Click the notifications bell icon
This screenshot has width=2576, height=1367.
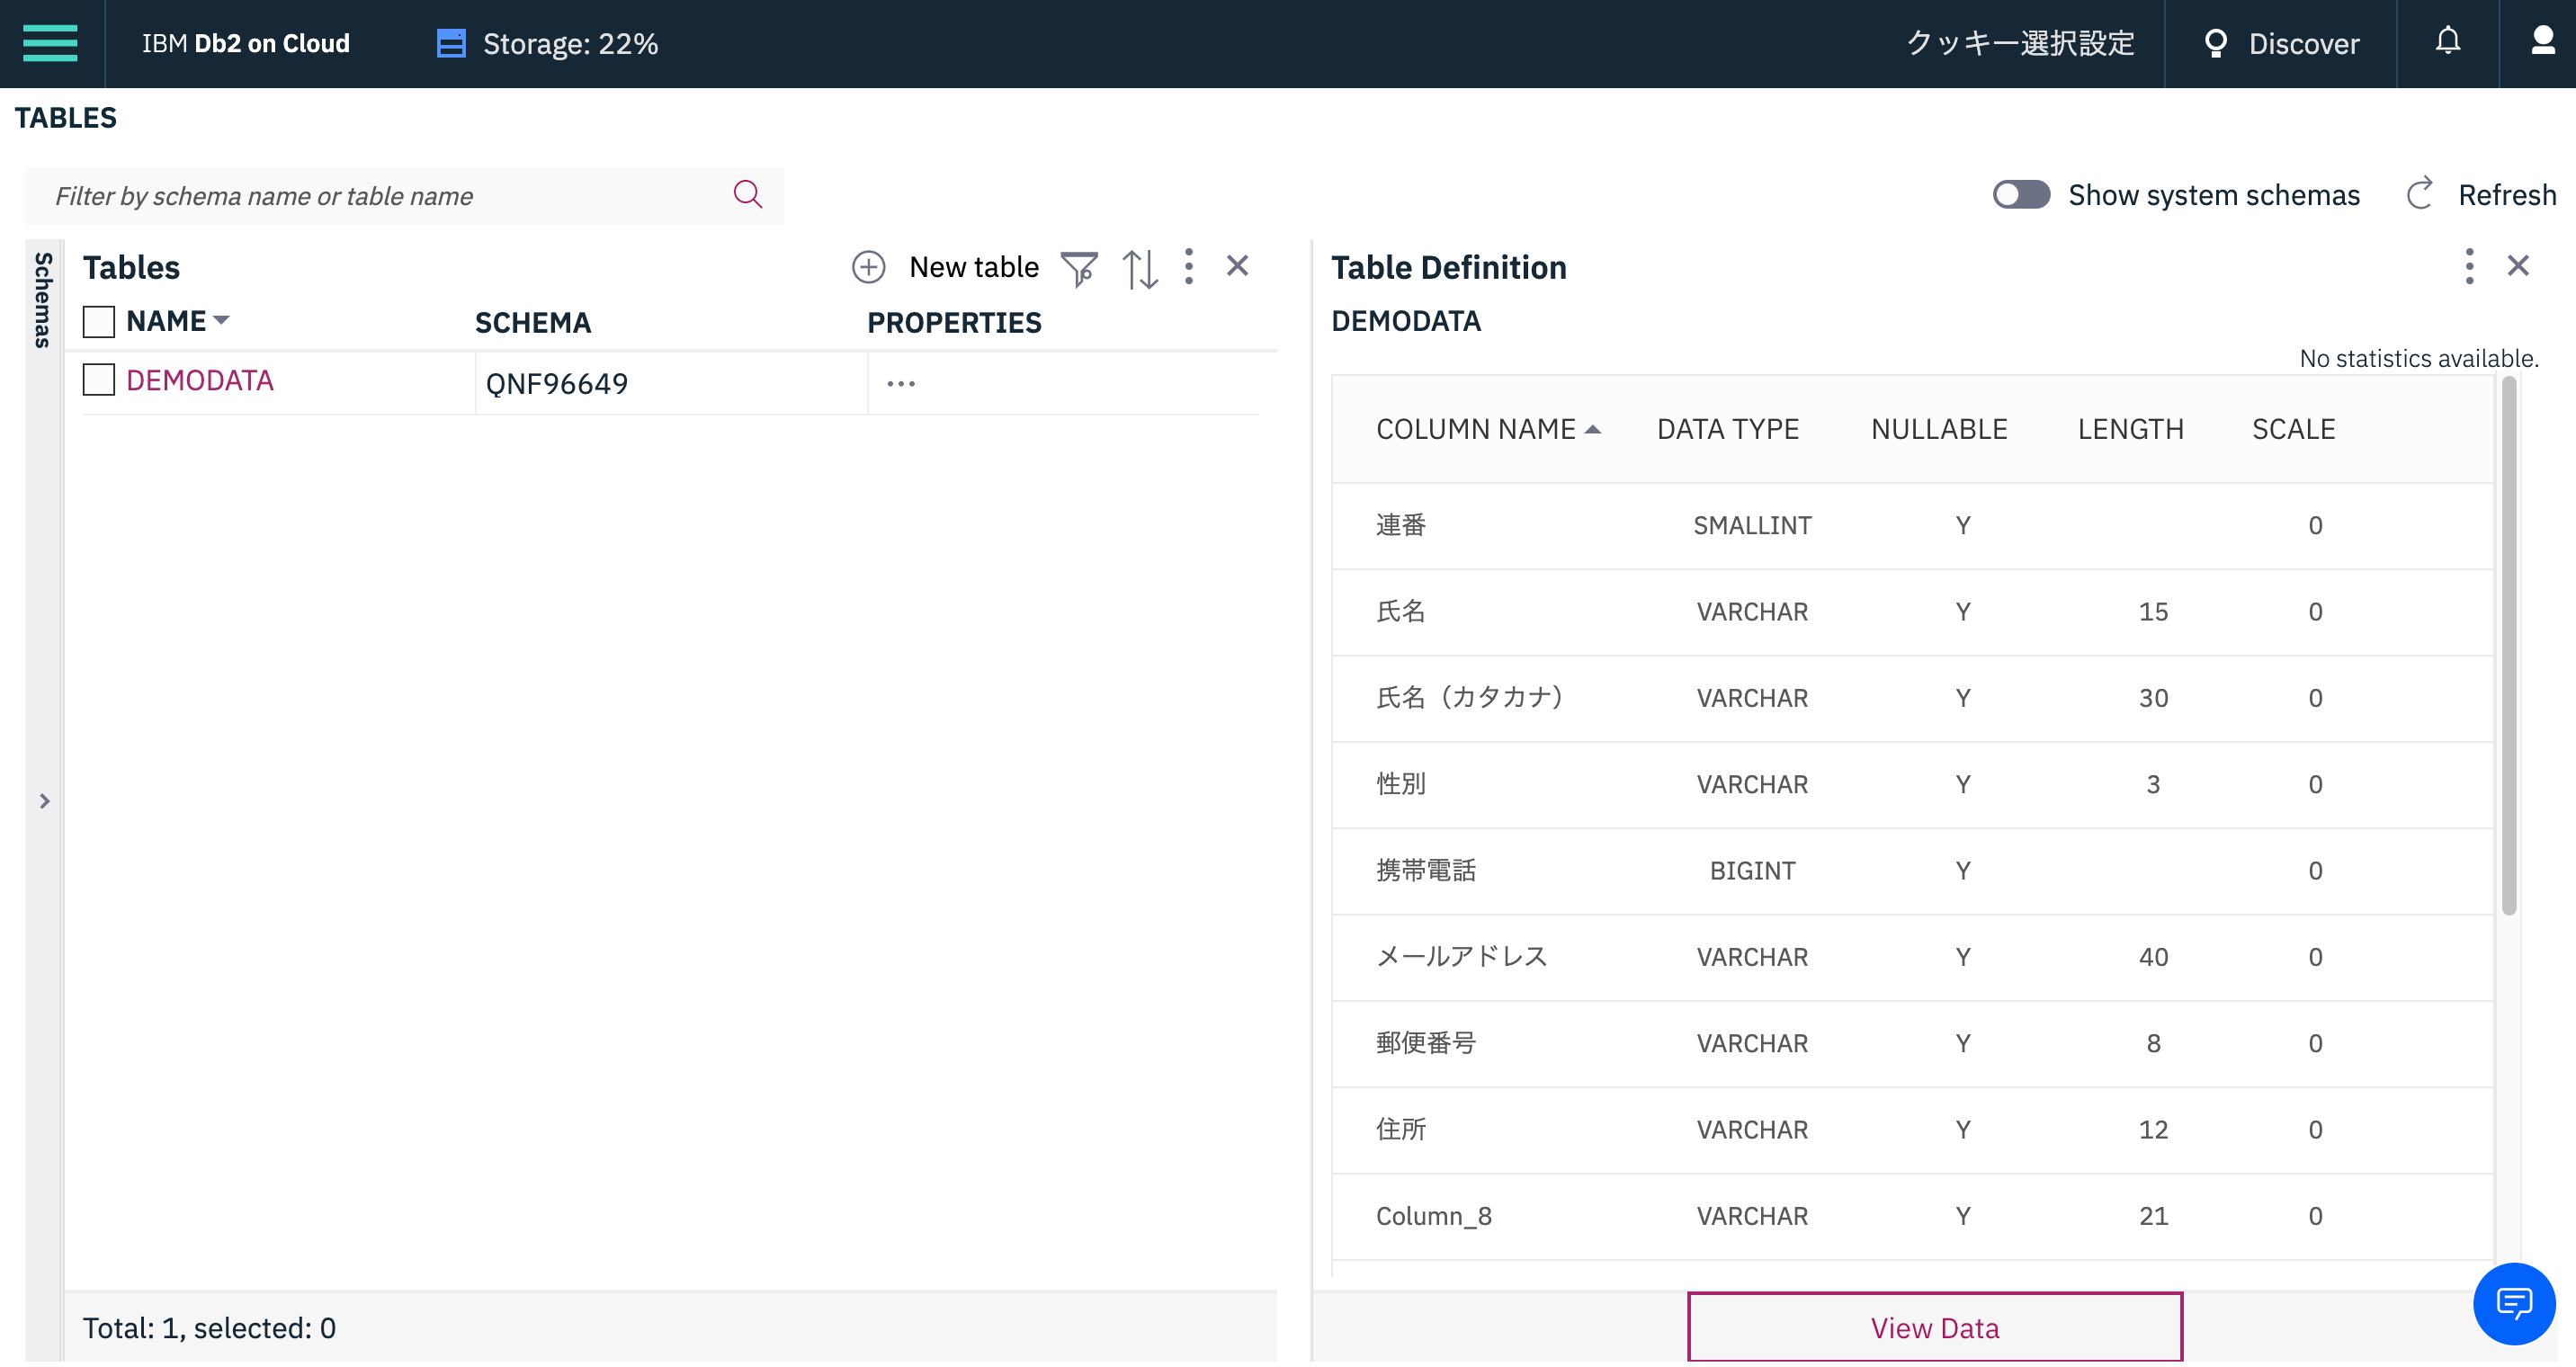pyautogui.click(x=2447, y=42)
